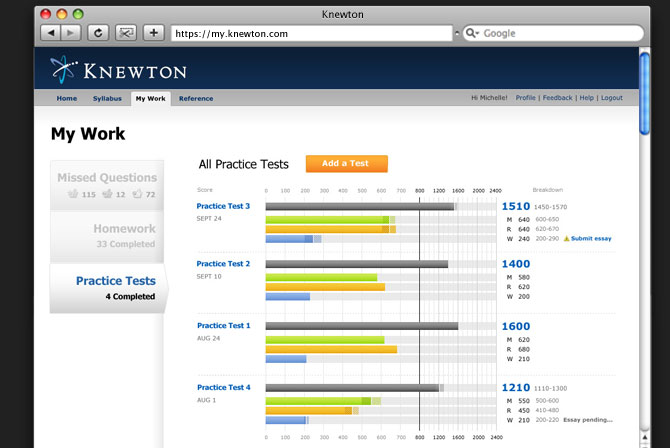Open the Home tab
The image size is (670, 448).
(x=67, y=98)
